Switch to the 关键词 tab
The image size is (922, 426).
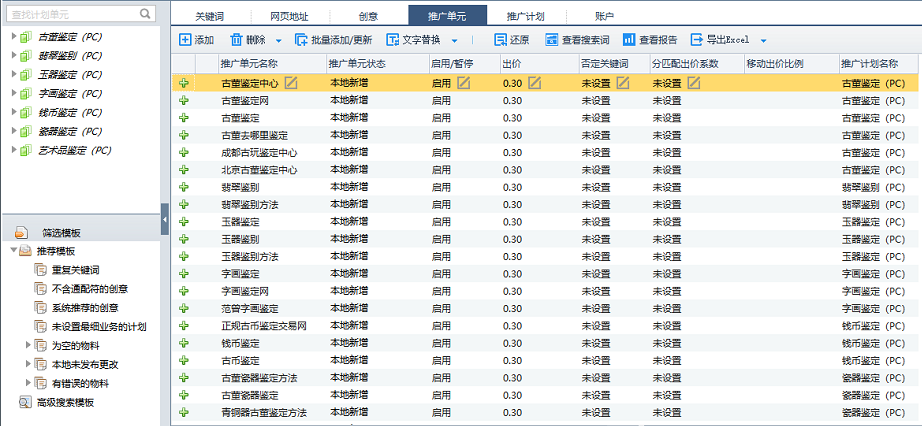[211, 16]
